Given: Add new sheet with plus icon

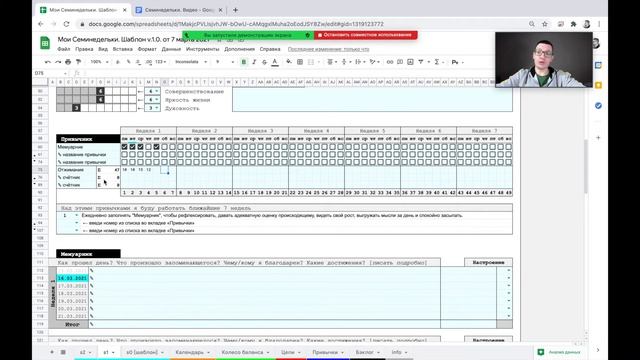Looking at the screenshot, I should [52, 352].
